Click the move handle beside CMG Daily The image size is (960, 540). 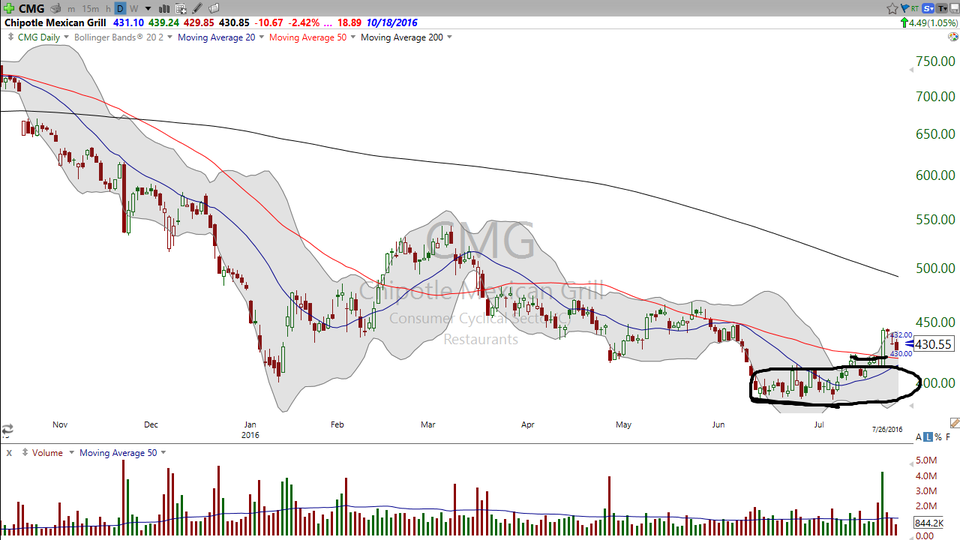(10, 37)
